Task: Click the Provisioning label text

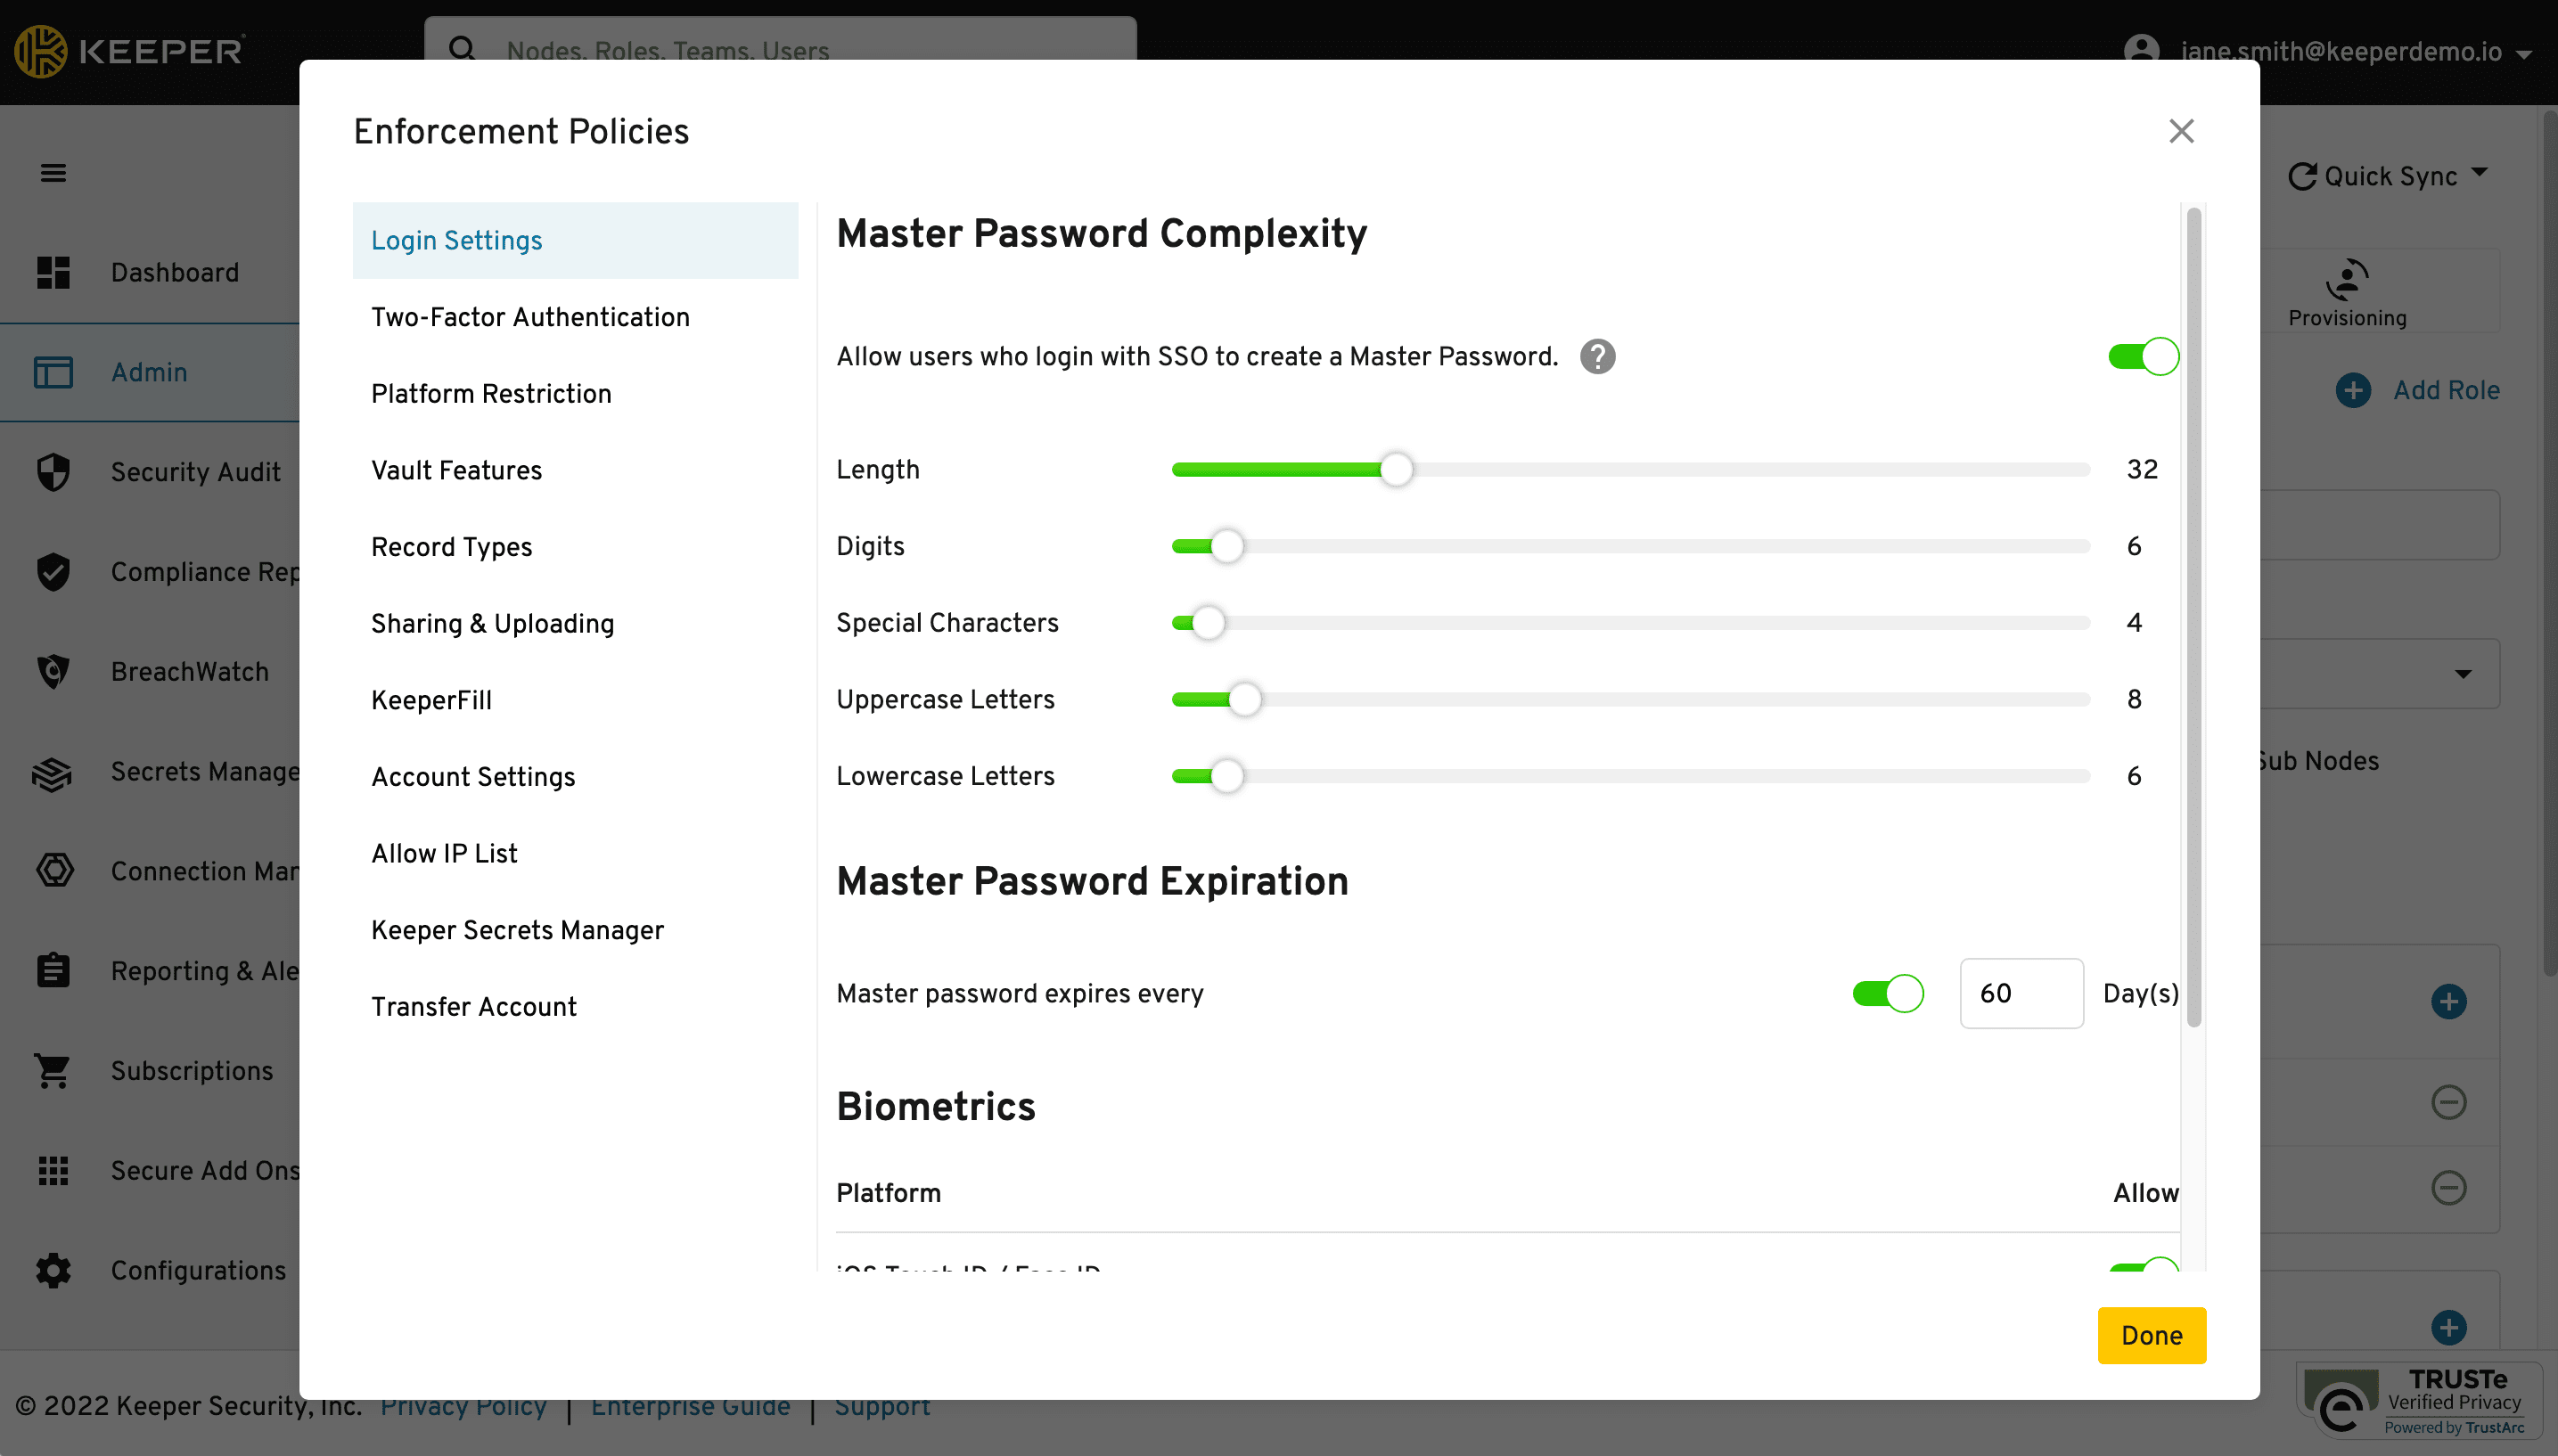Action: click(x=2347, y=318)
